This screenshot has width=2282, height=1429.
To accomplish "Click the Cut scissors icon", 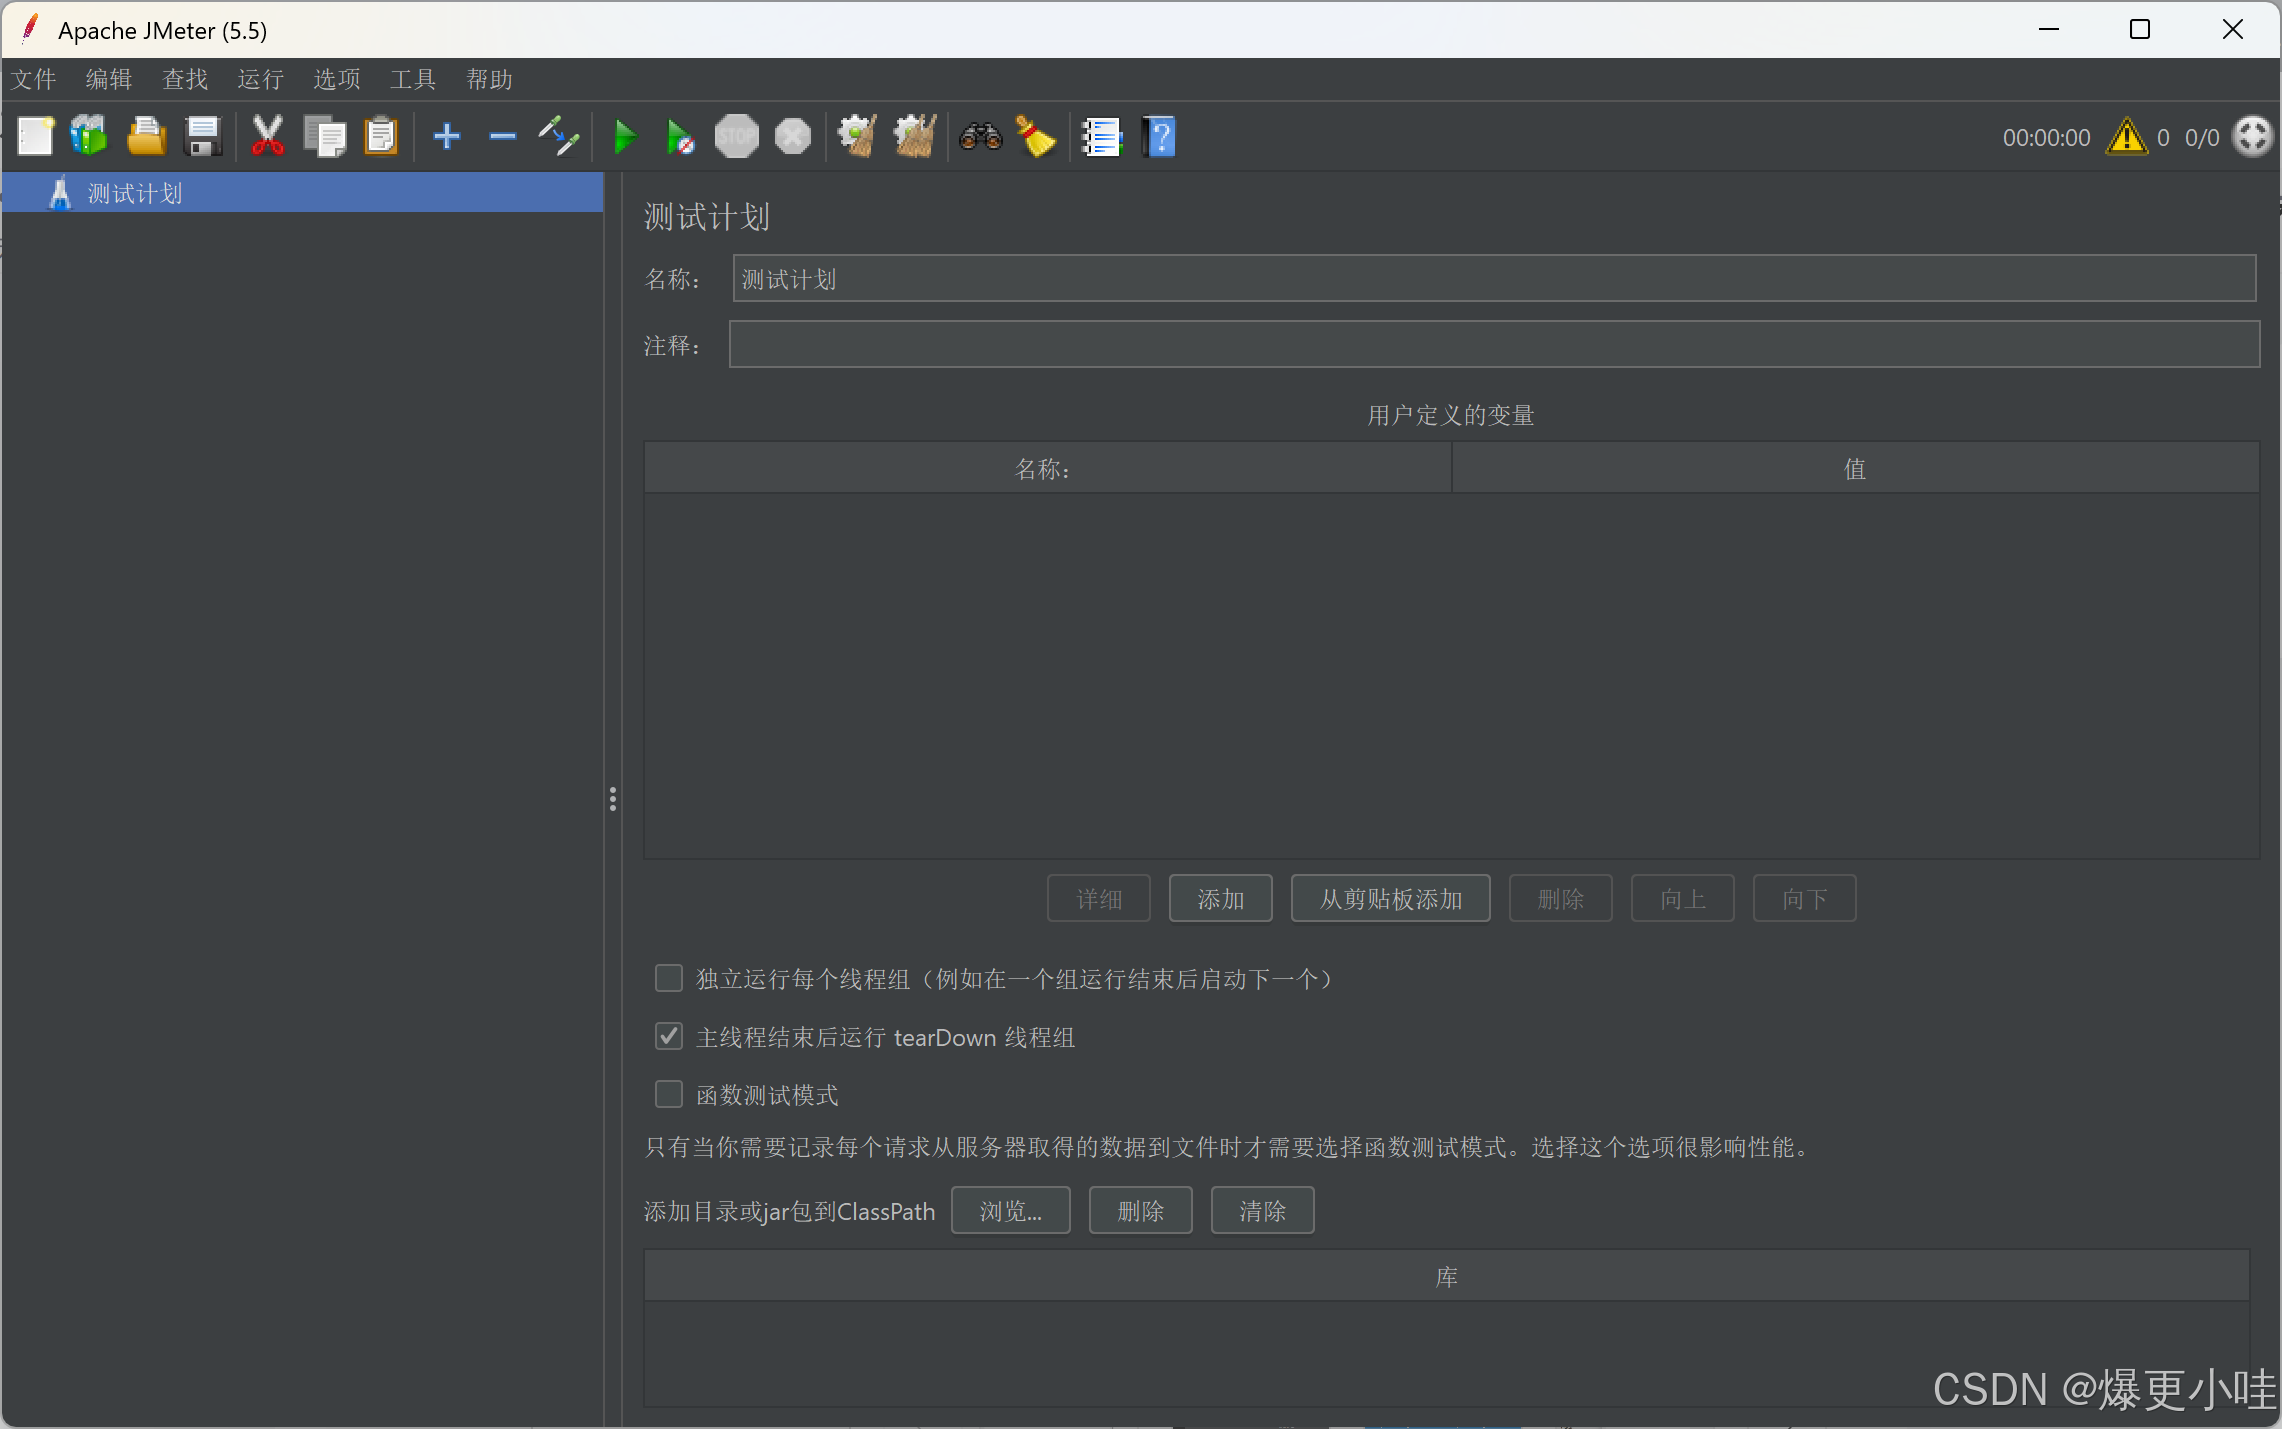I will click(267, 137).
